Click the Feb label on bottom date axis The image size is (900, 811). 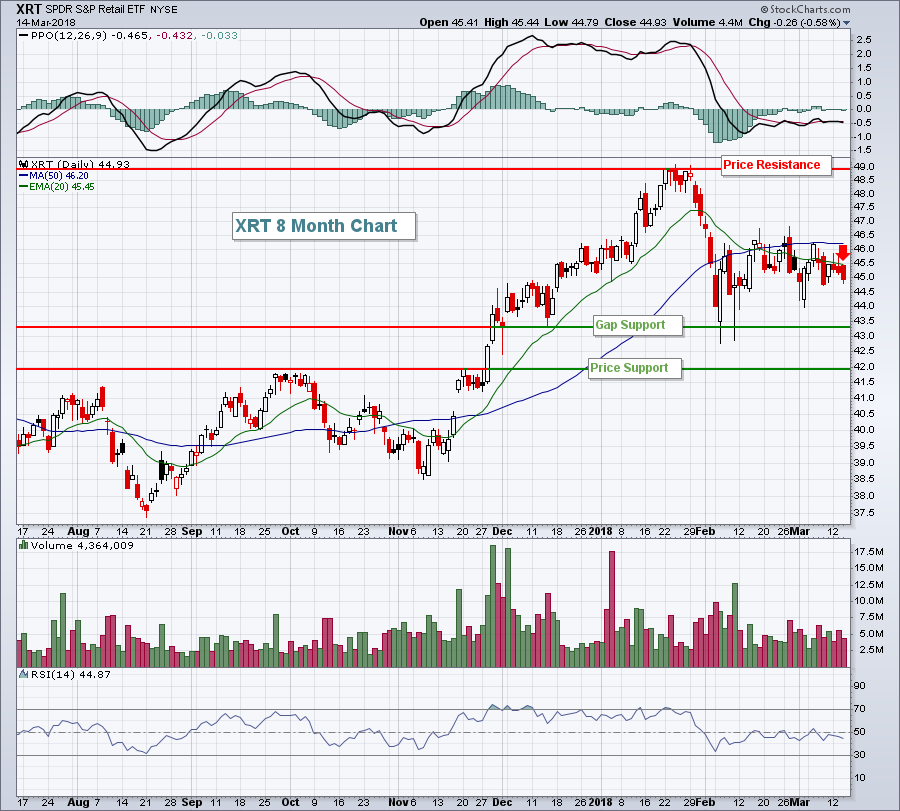706,802
